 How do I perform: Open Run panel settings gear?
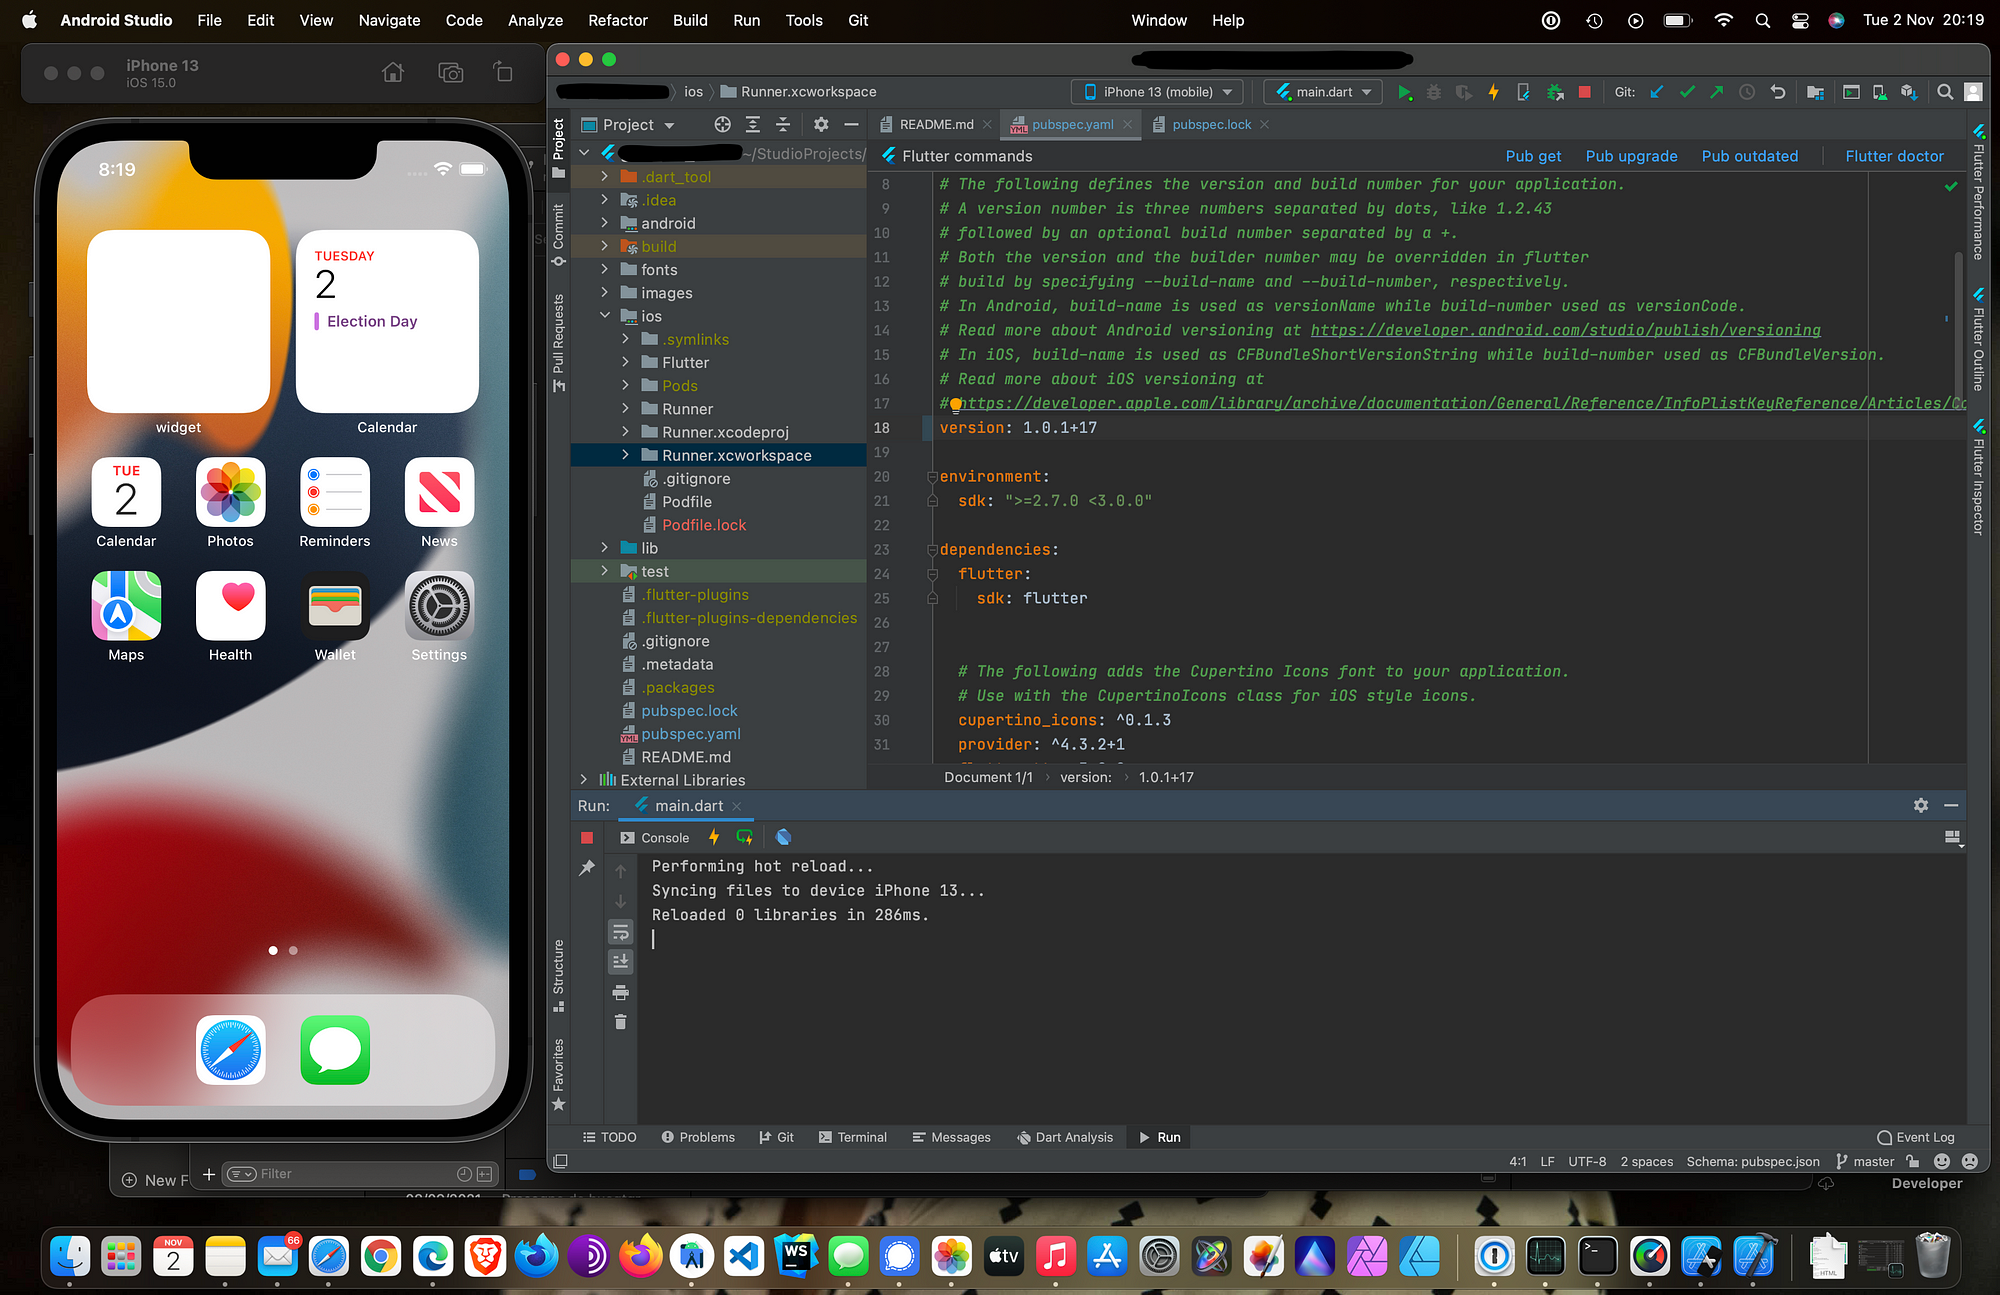1921,805
